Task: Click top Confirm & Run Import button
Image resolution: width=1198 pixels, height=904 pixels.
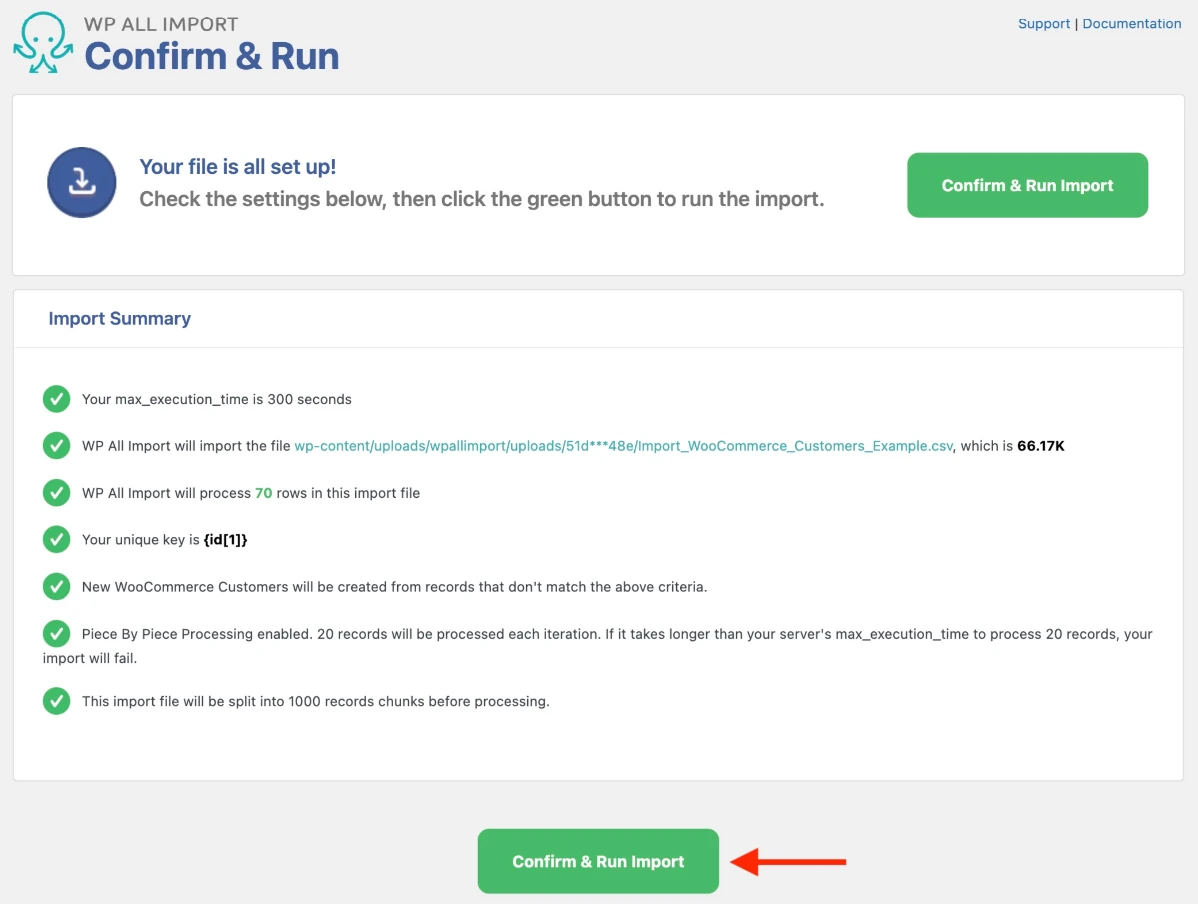Action: click(x=1027, y=185)
